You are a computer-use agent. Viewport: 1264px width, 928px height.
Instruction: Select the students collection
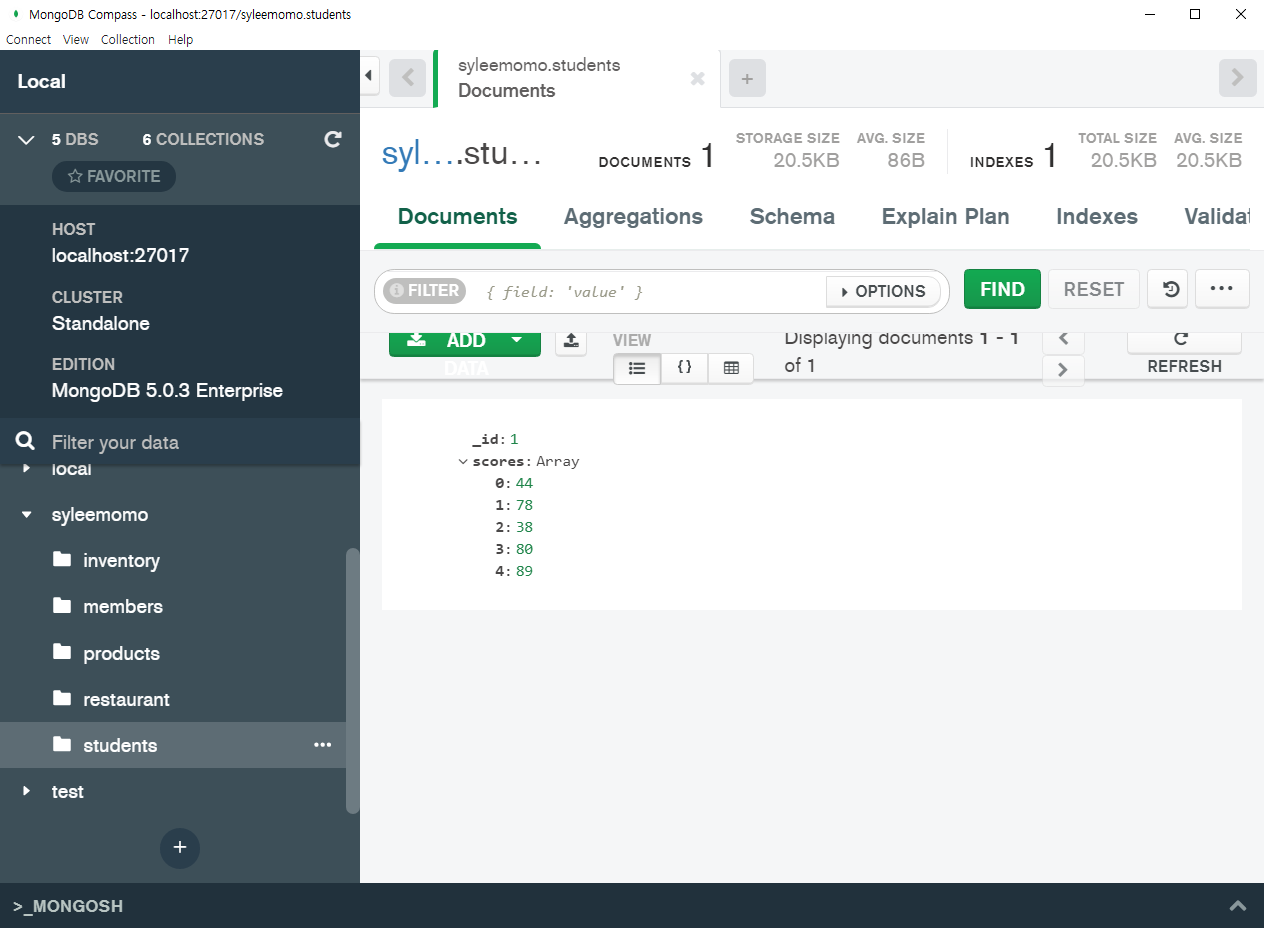[120, 745]
